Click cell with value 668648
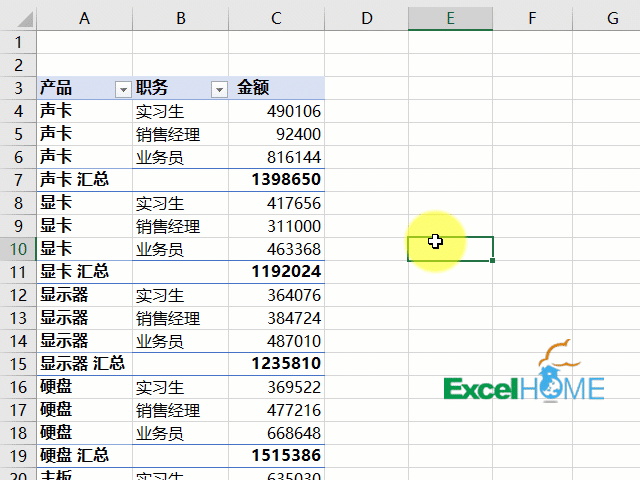The width and height of the screenshot is (640, 480). pyautogui.click(x=276, y=433)
